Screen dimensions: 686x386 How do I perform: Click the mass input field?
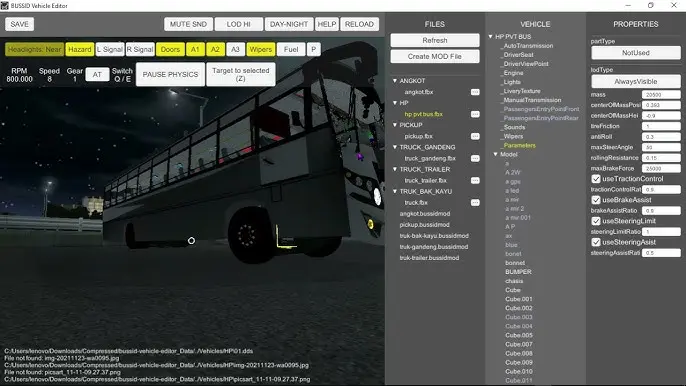[x=661, y=95]
